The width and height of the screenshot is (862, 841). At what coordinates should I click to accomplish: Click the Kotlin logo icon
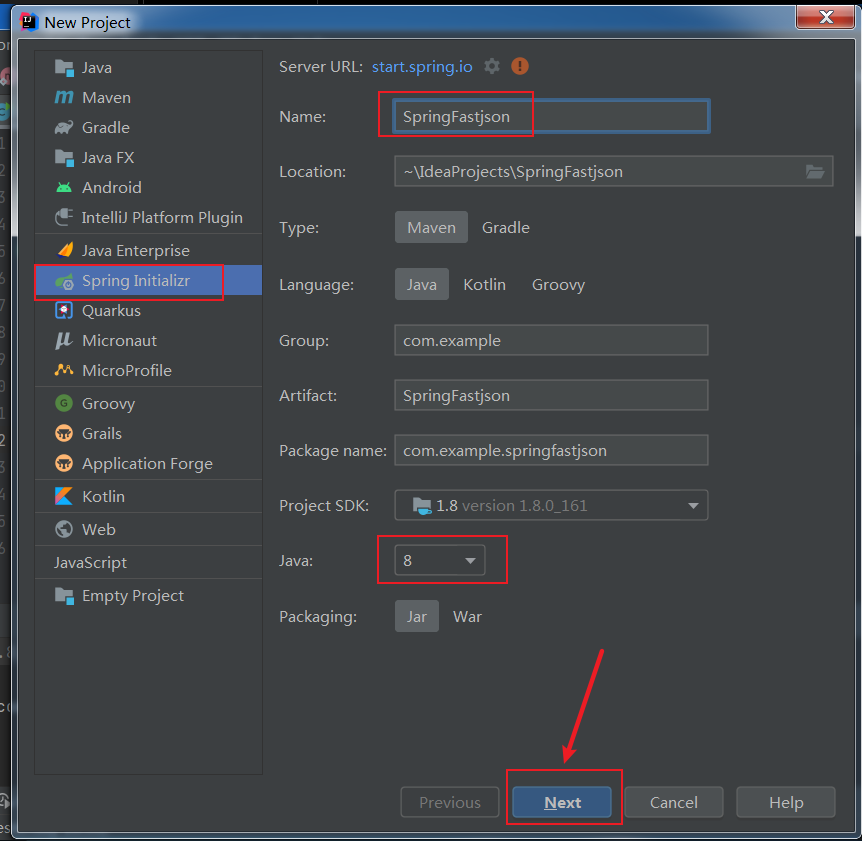pos(64,496)
